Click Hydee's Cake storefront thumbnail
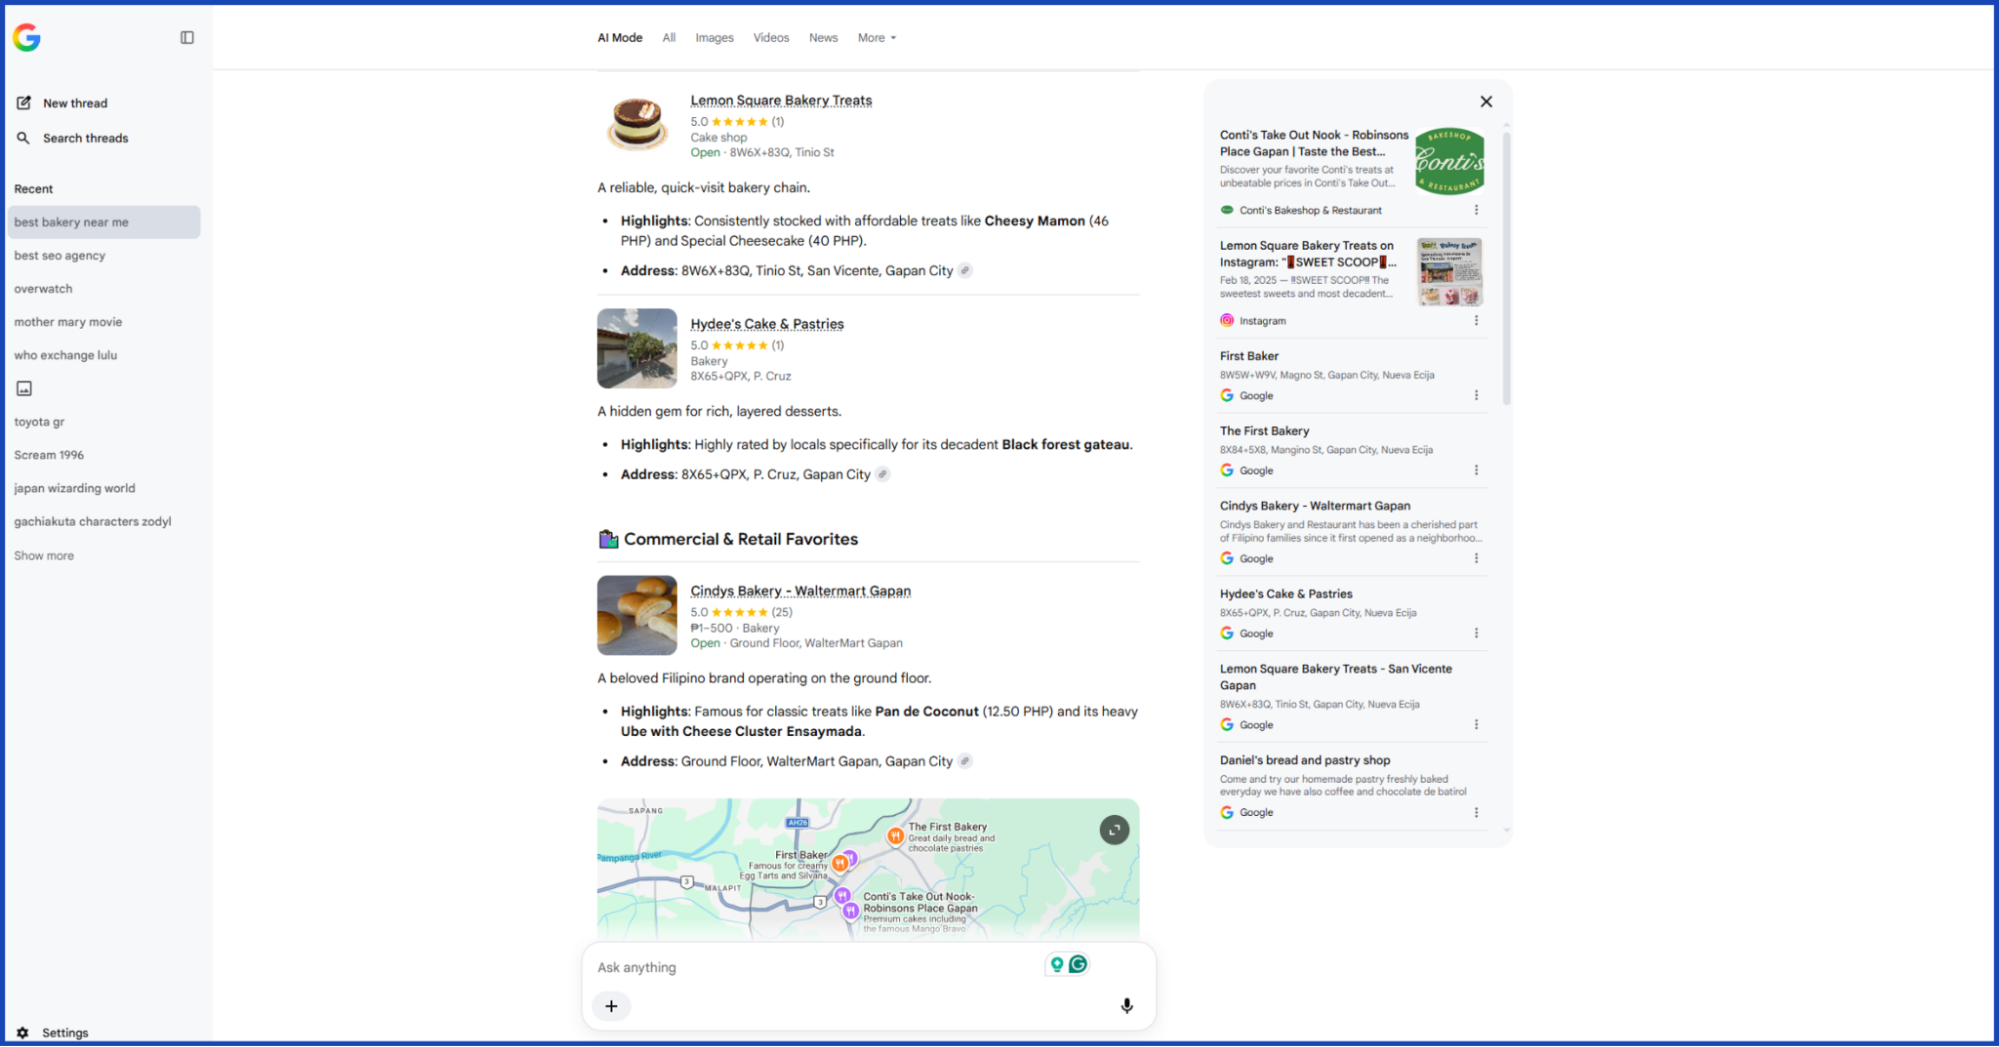This screenshot has width=1999, height=1047. pyautogui.click(x=637, y=348)
